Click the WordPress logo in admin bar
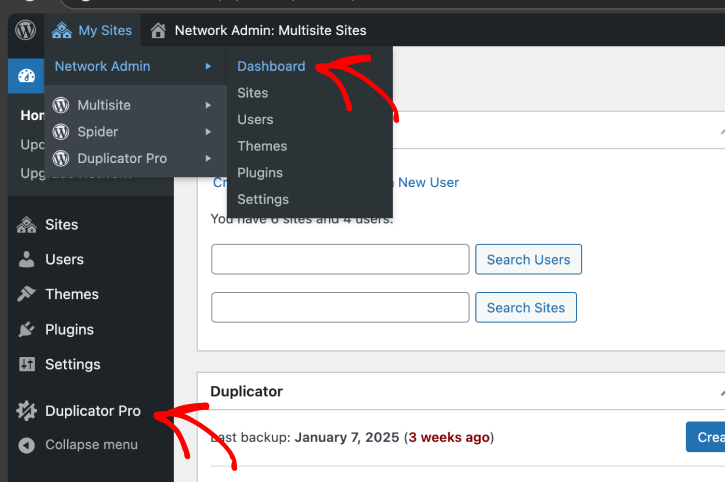 (x=25, y=30)
